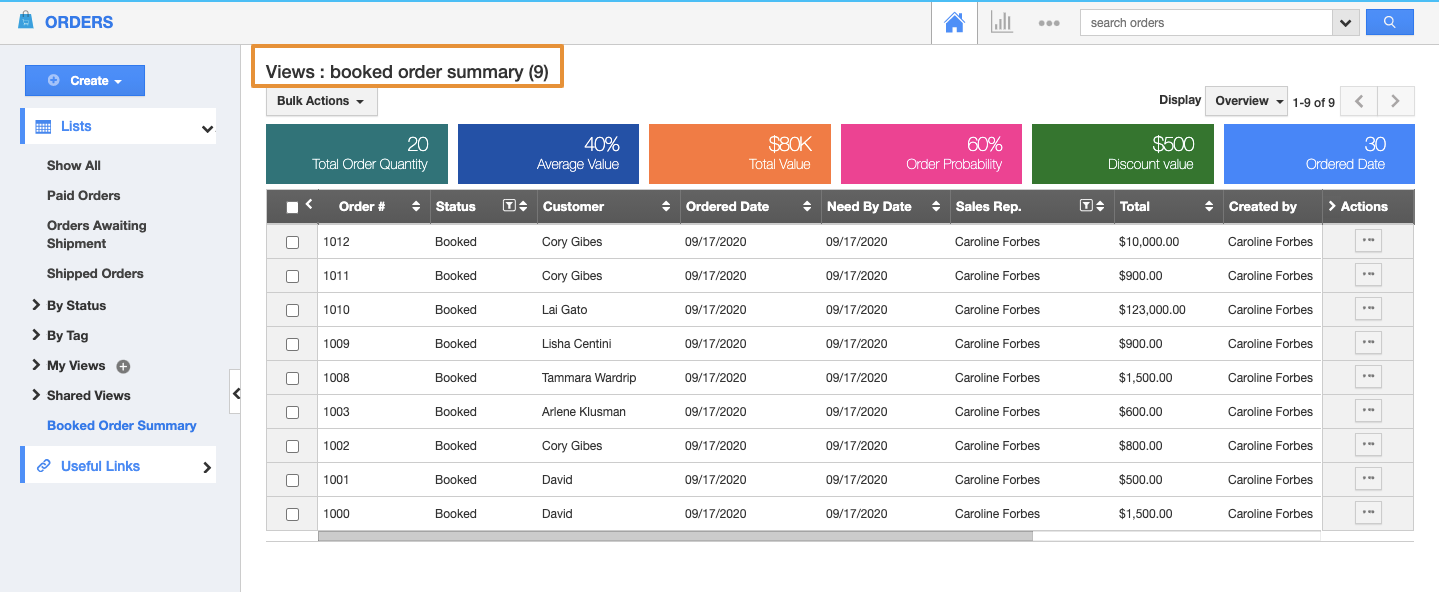Go to next page of results
This screenshot has height=592, width=1439.
tap(1395, 101)
